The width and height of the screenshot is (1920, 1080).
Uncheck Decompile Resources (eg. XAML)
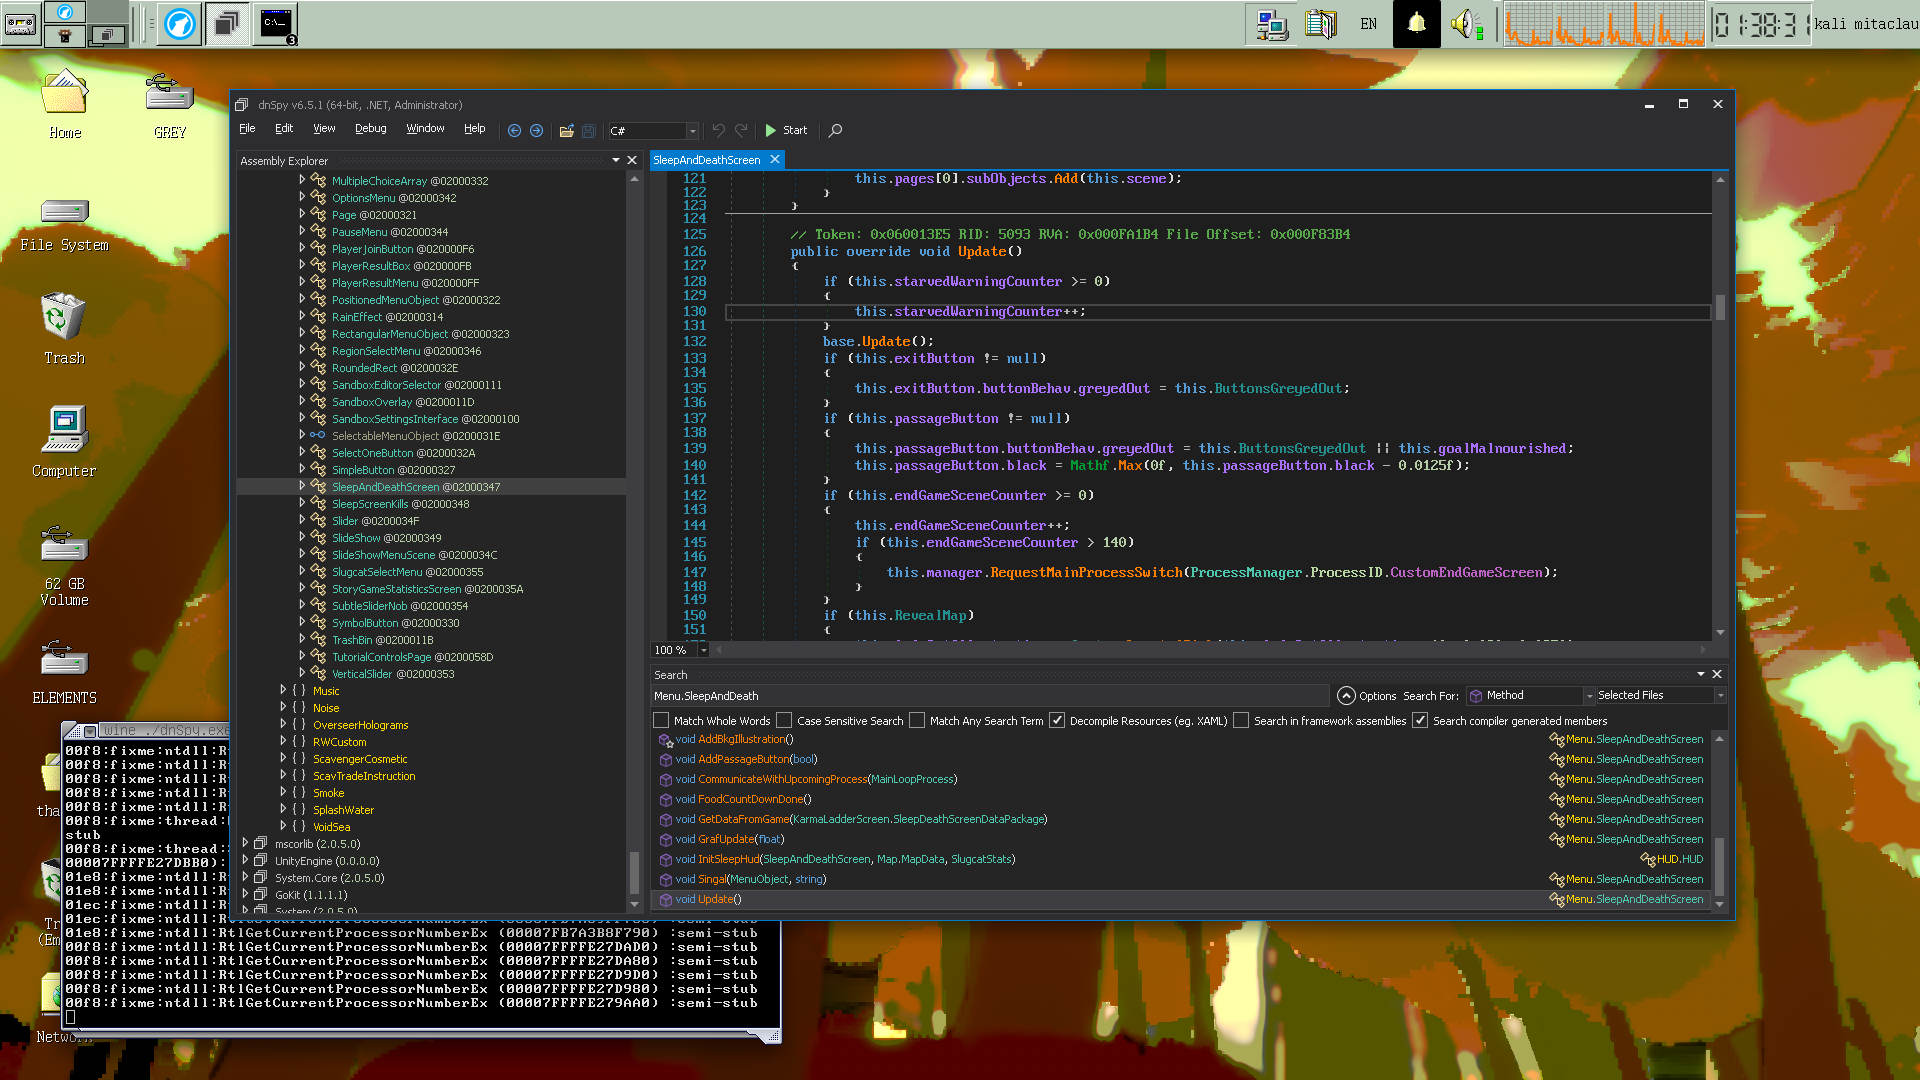(1057, 720)
